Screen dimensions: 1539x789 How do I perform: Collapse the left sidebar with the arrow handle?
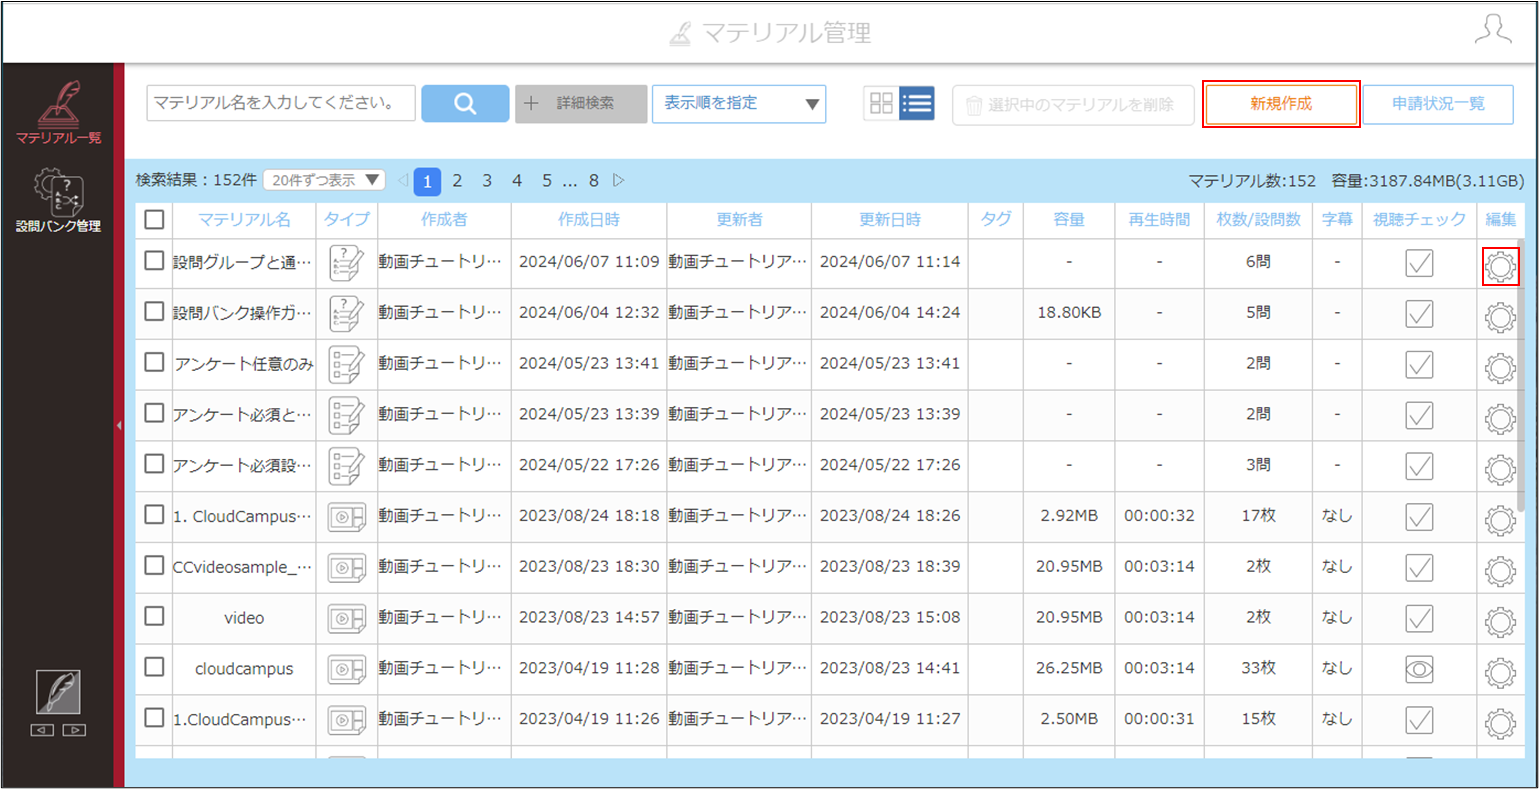[x=119, y=426]
